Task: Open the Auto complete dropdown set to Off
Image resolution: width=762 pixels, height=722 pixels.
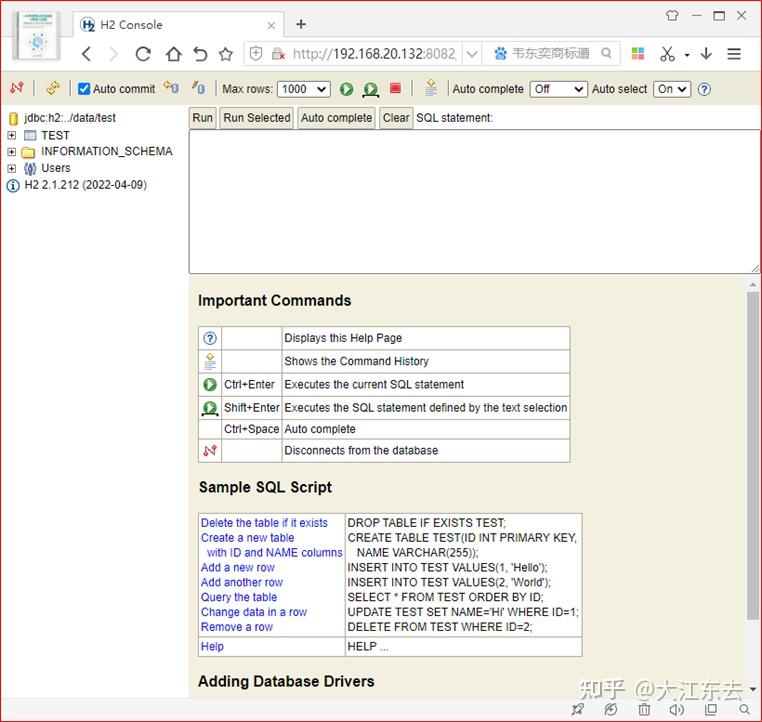Action: pyautogui.click(x=558, y=89)
